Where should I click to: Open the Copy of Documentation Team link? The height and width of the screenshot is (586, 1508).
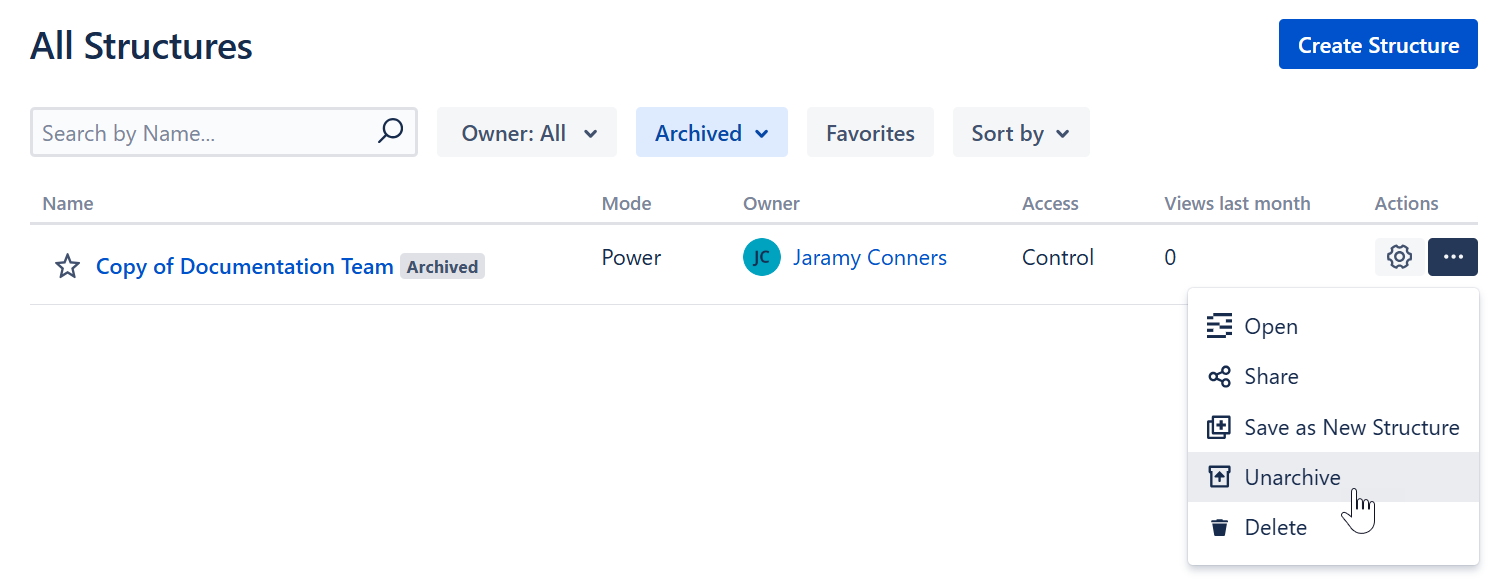coord(244,267)
